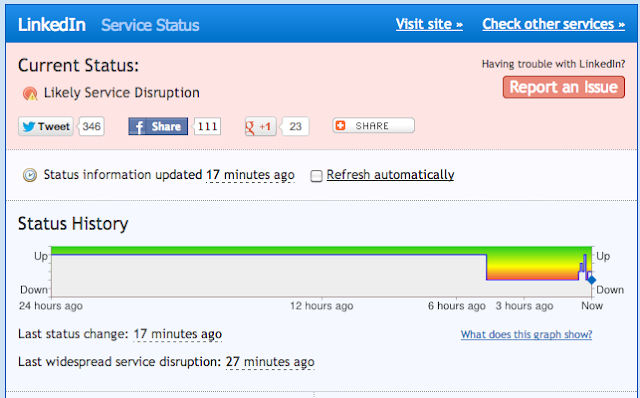Click the tweet count 346 bubble
Screen dimensions: 640x398
(91, 127)
